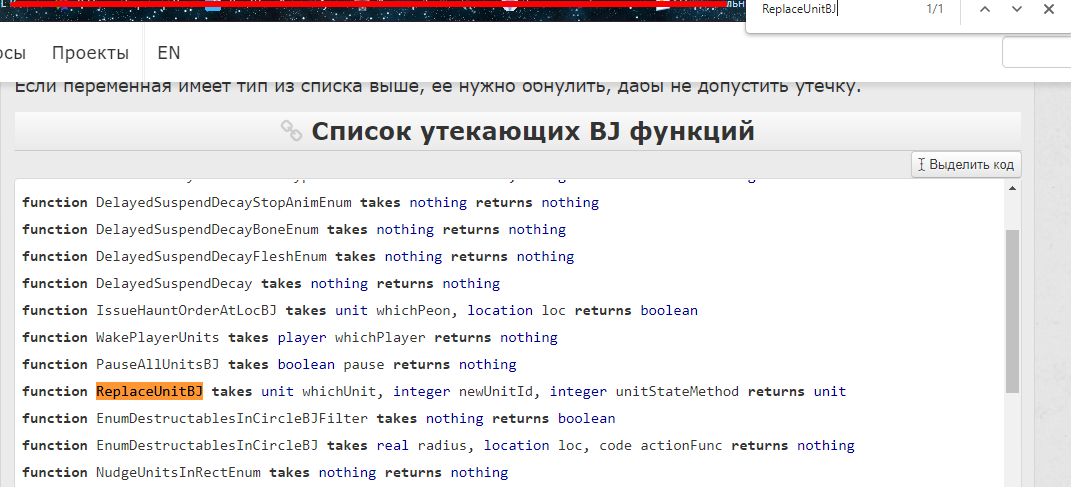1071x487 pixels.
Task: Go to previous find result
Action: 984,10
